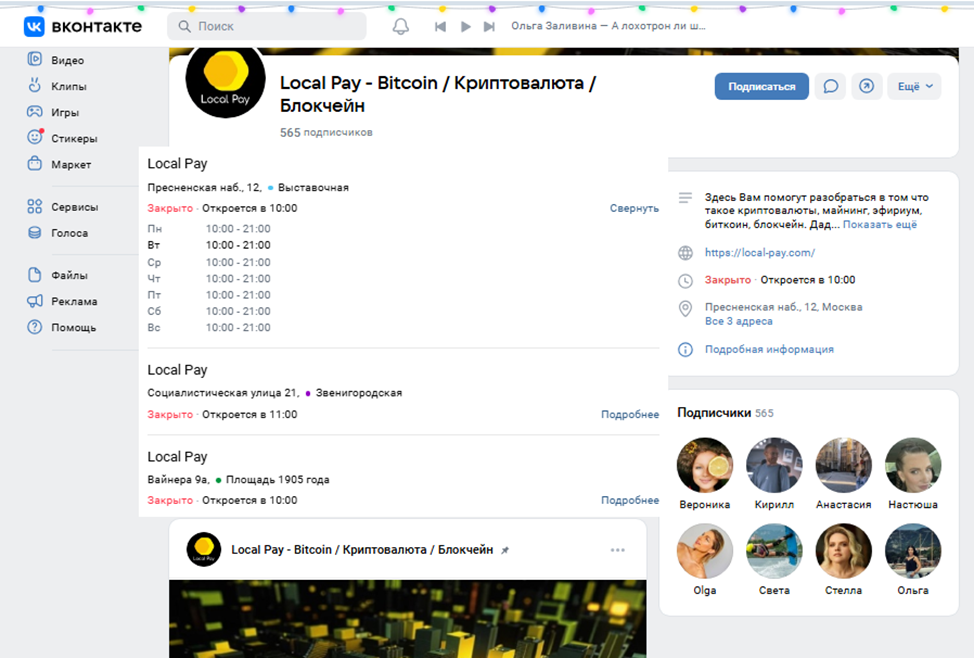Subscribe with the Подписаться button
This screenshot has height=658, width=974.
point(762,86)
